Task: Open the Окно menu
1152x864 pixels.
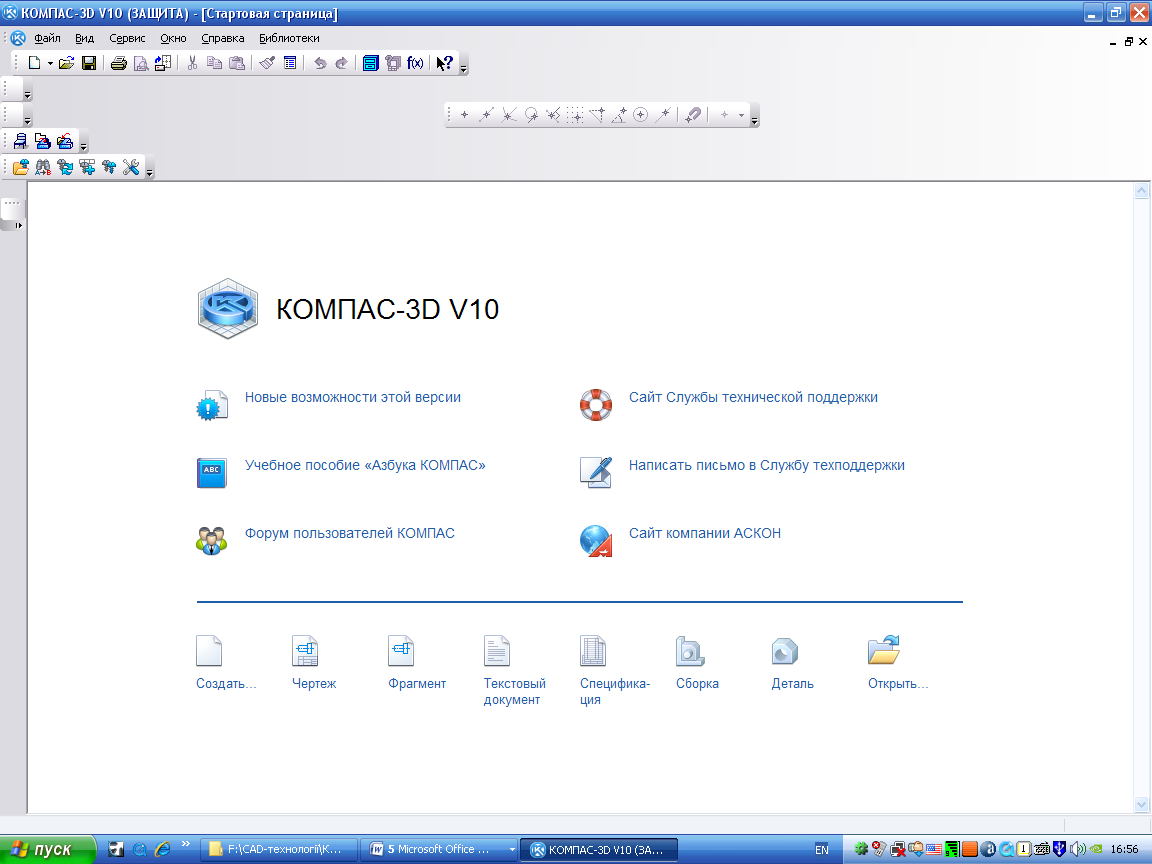Action: [x=173, y=38]
